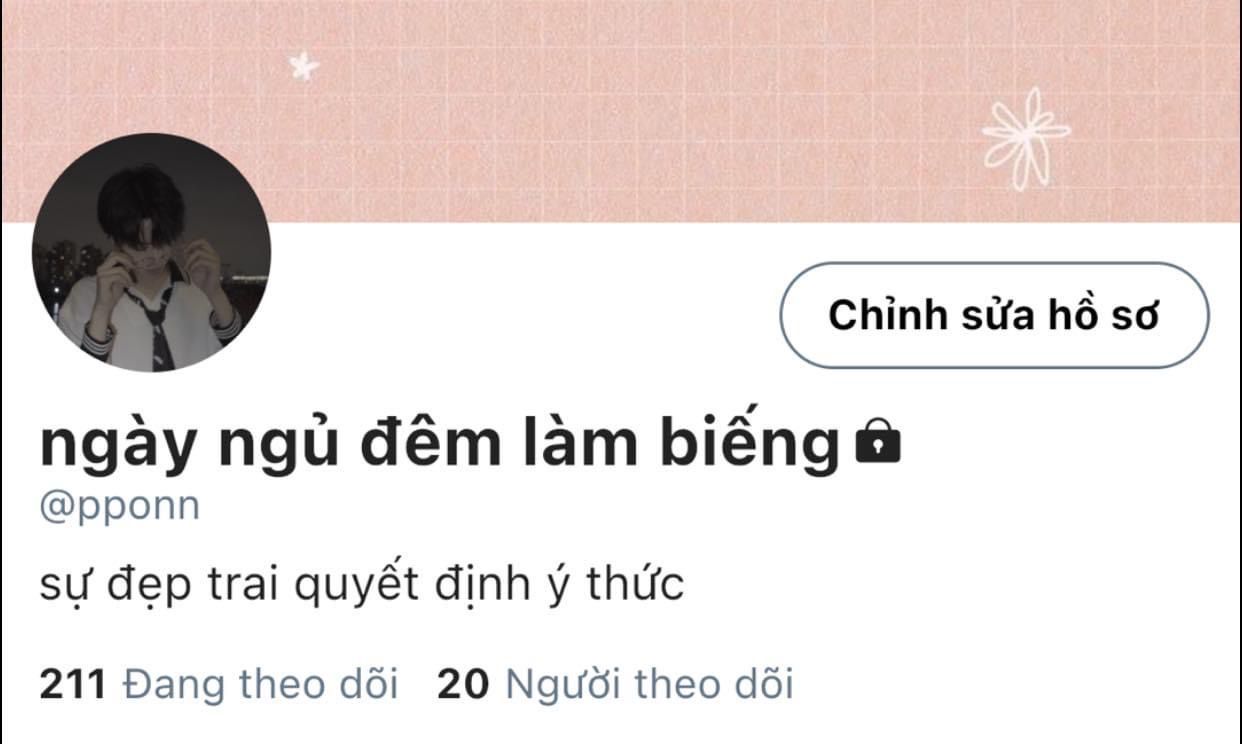The width and height of the screenshot is (1242, 744).
Task: Open the circular profile avatar photo
Action: pyautogui.click(x=152, y=252)
